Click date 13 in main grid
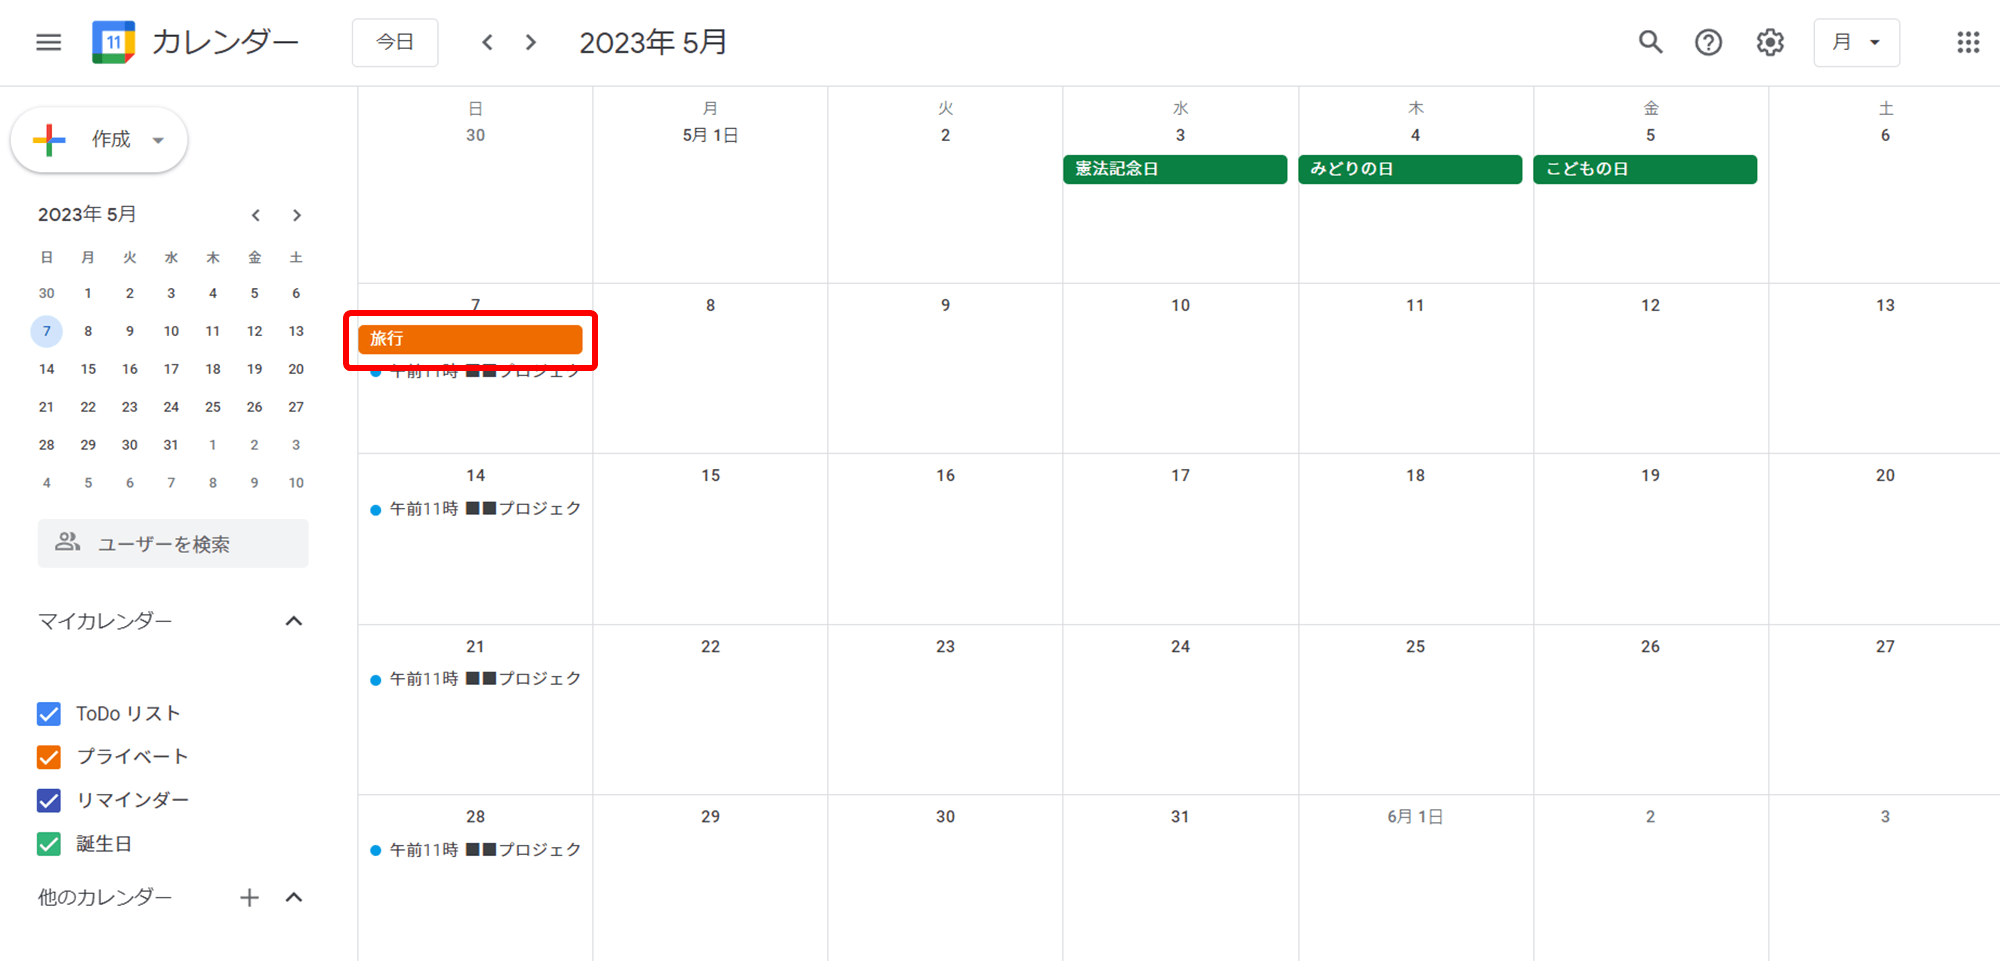Image resolution: width=2000 pixels, height=962 pixels. click(1885, 305)
